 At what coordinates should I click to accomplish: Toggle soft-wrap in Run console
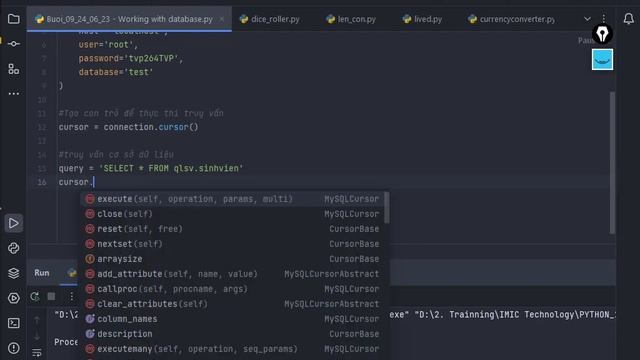(x=37, y=352)
